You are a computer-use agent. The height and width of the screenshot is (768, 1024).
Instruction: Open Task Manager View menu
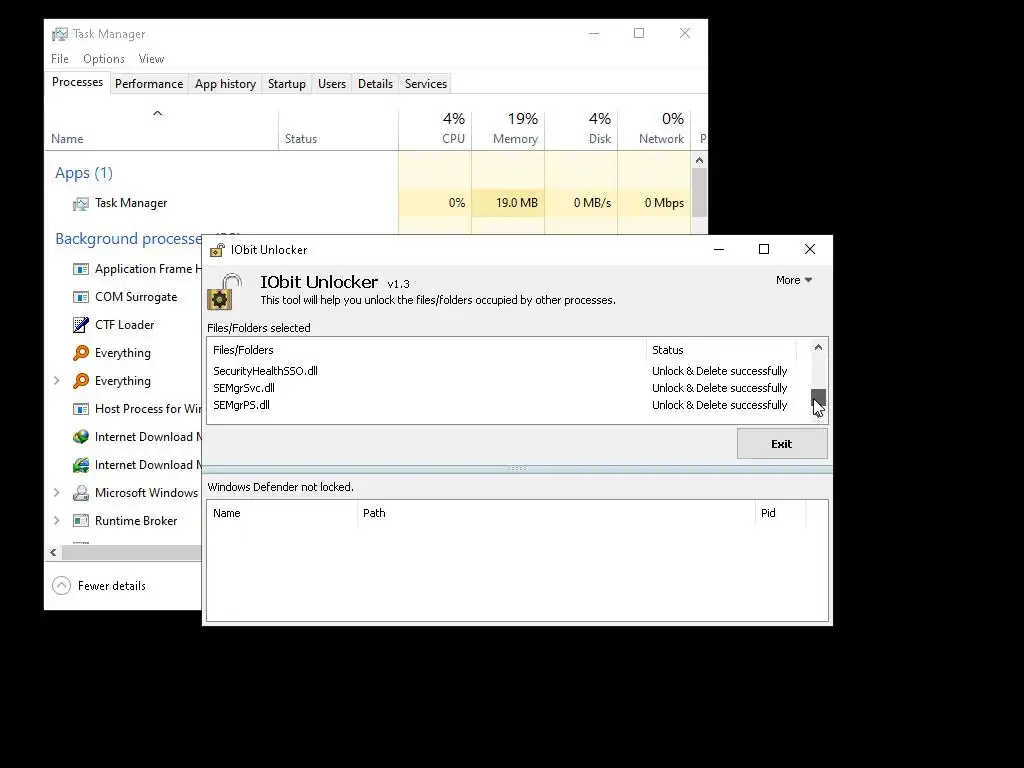pos(151,59)
